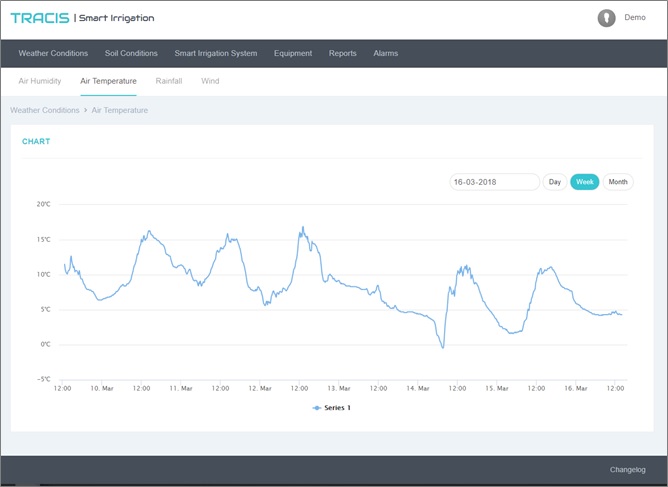Viewport: 668px width, 487px height.
Task: Click the 15. Mar x-axis label
Action: pyautogui.click(x=497, y=389)
